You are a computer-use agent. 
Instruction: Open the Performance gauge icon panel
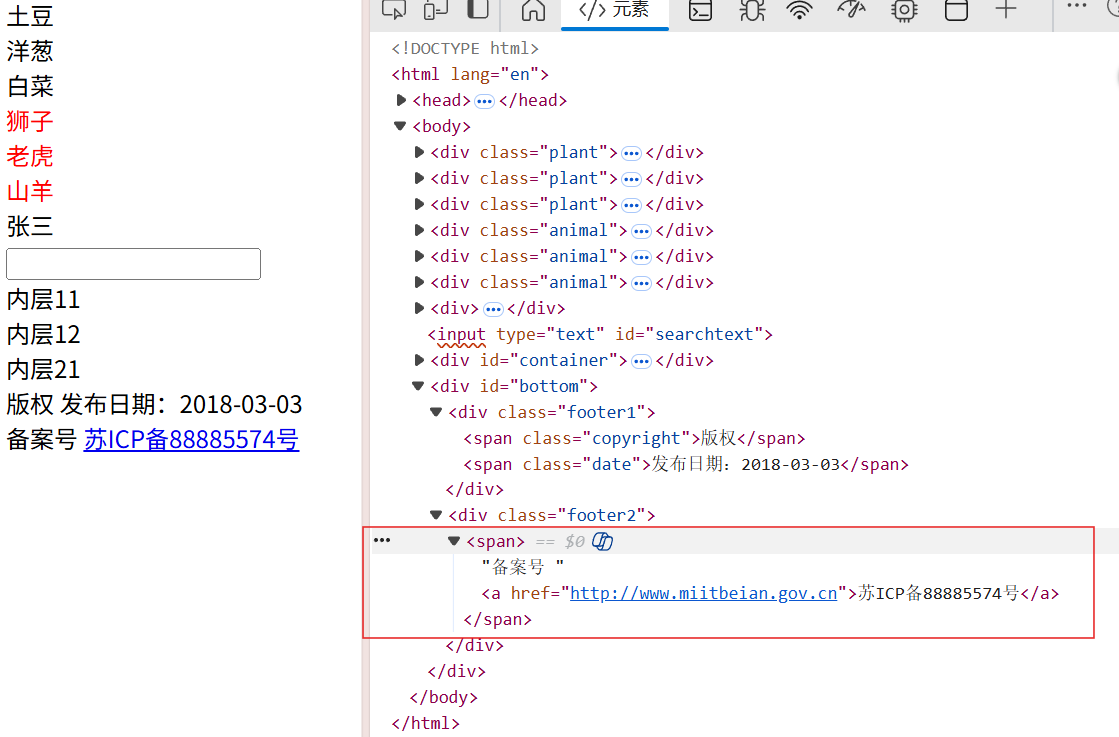851,10
